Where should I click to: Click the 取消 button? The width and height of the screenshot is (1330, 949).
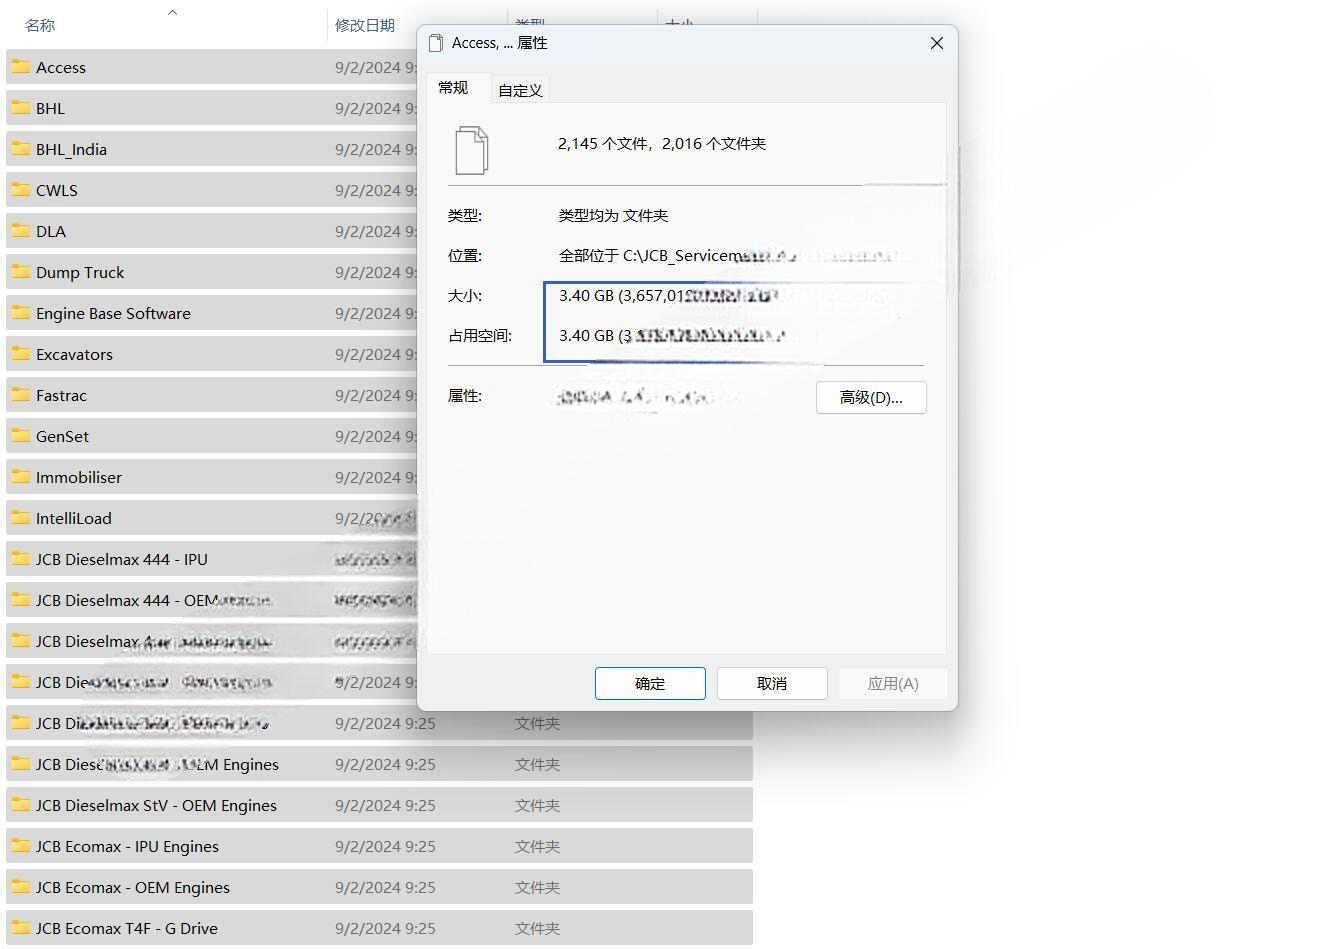coord(771,683)
